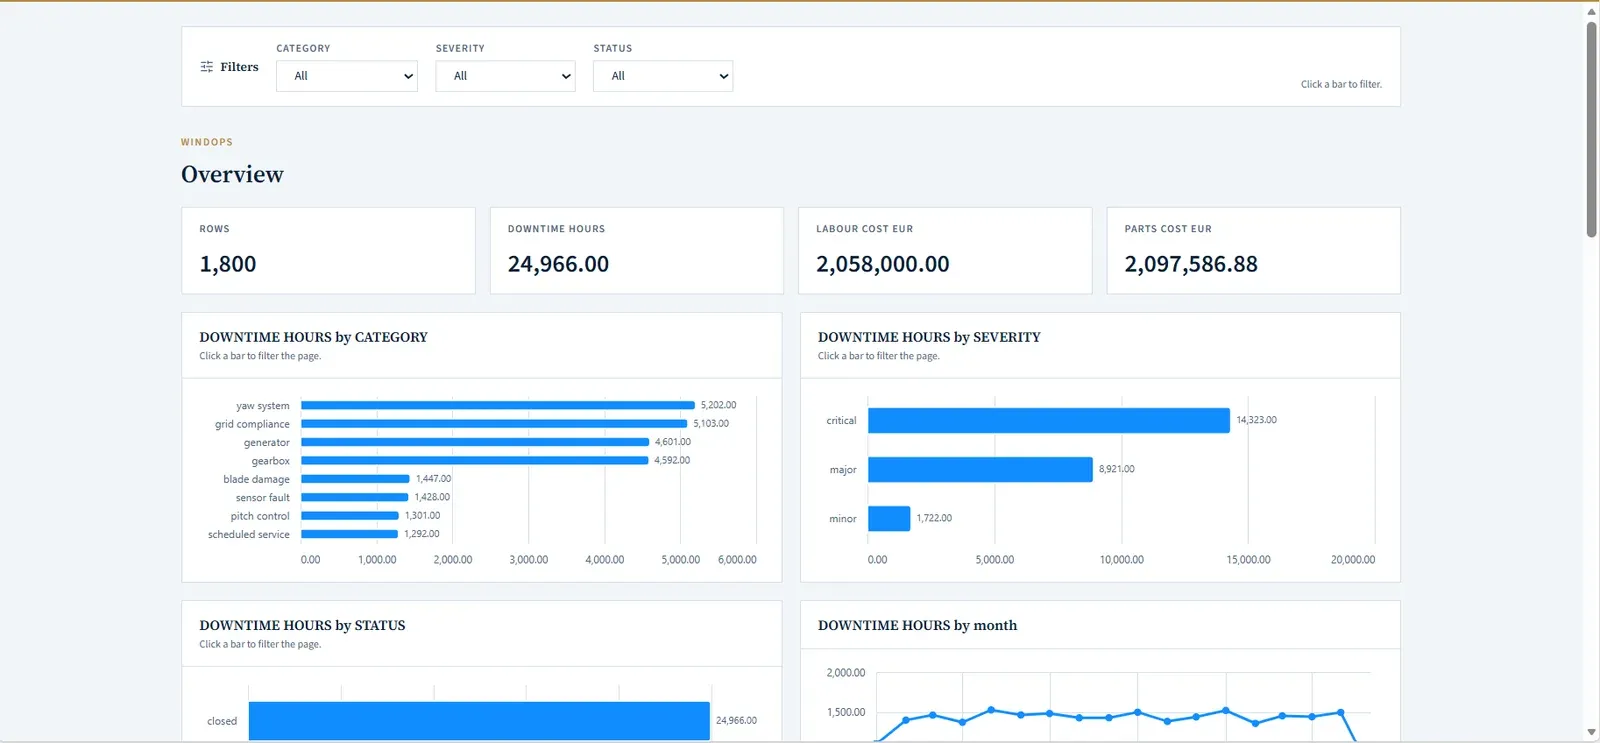
Task: Select the sensor fault bar
Action: click(x=355, y=497)
